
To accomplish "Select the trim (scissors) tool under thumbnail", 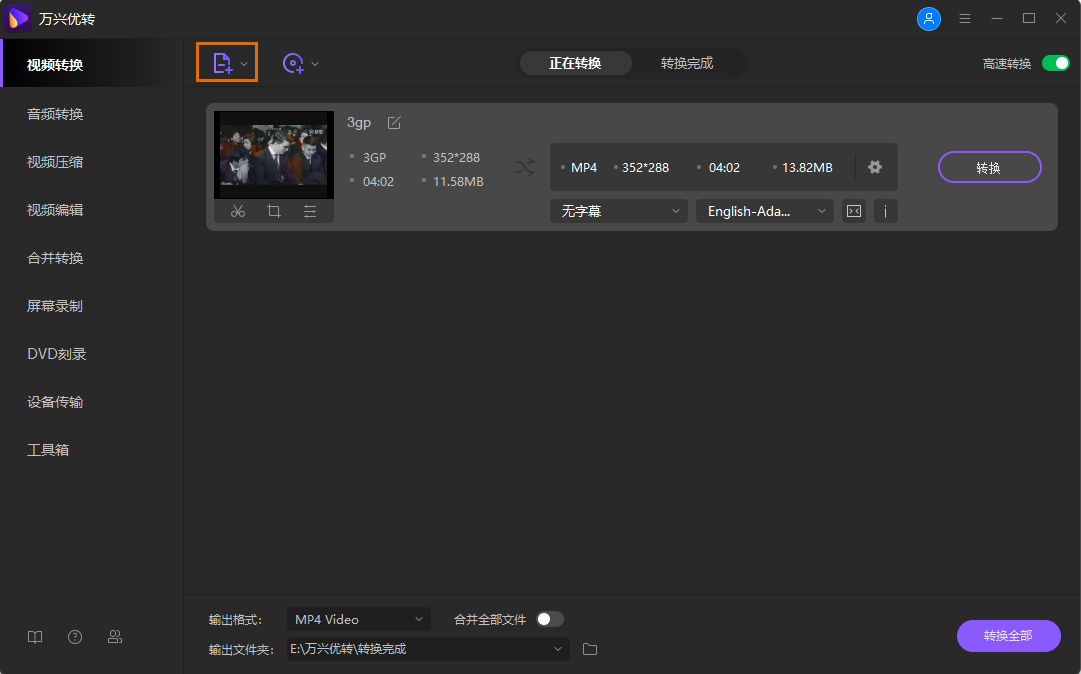I will [238, 211].
